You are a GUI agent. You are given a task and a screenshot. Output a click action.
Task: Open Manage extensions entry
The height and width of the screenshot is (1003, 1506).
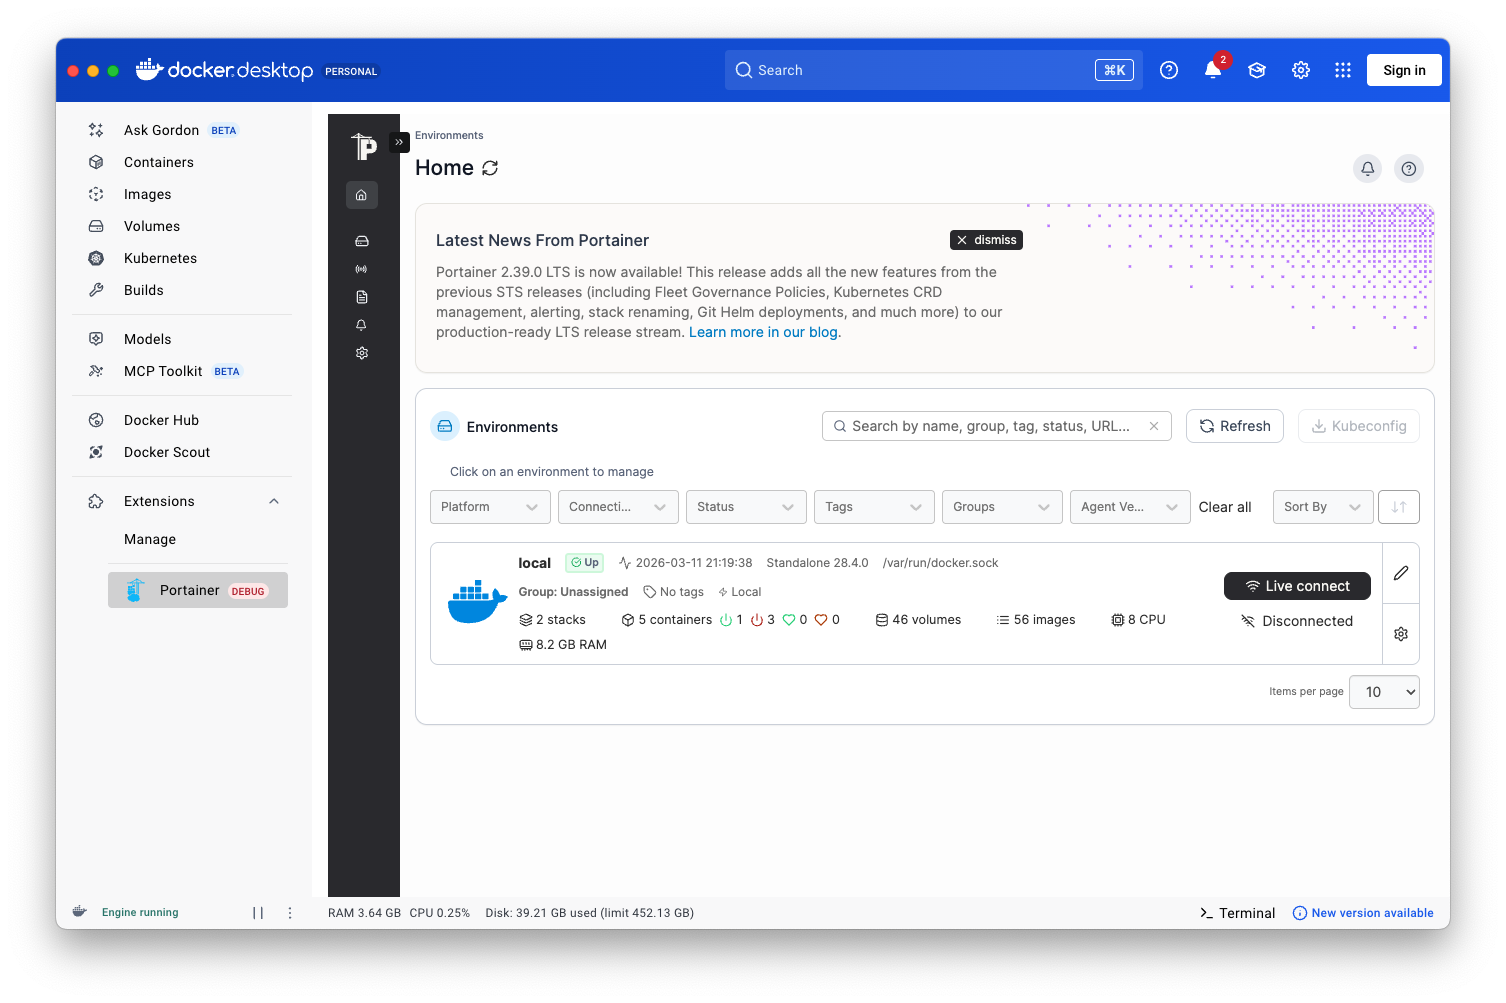(150, 539)
